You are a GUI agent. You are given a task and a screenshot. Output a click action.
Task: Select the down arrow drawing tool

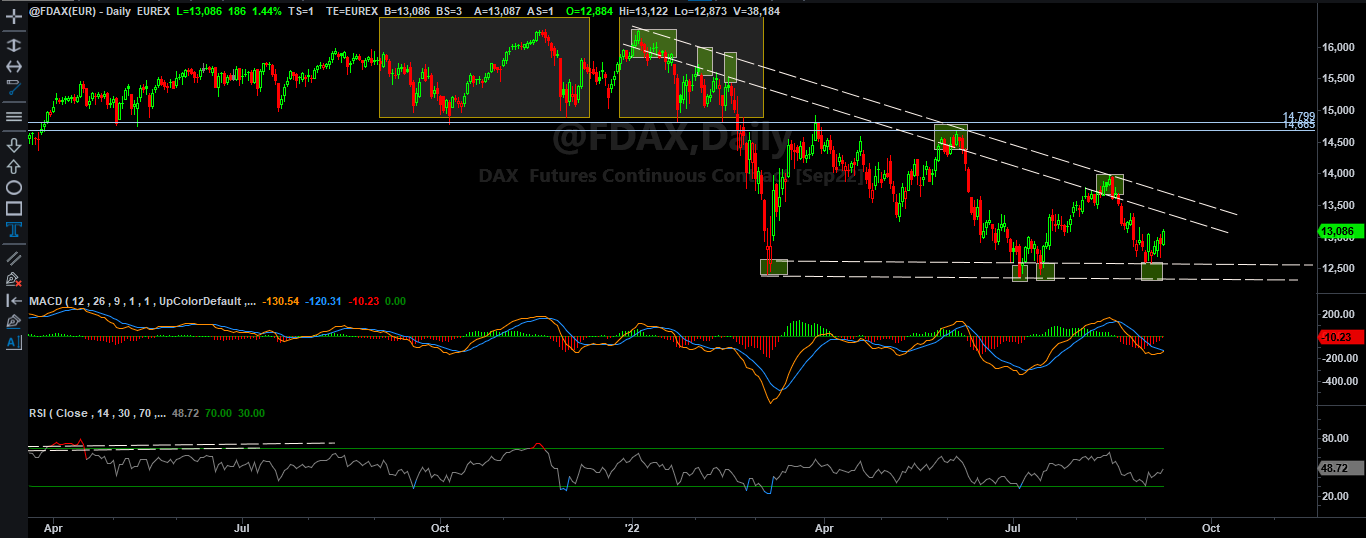(x=14, y=145)
